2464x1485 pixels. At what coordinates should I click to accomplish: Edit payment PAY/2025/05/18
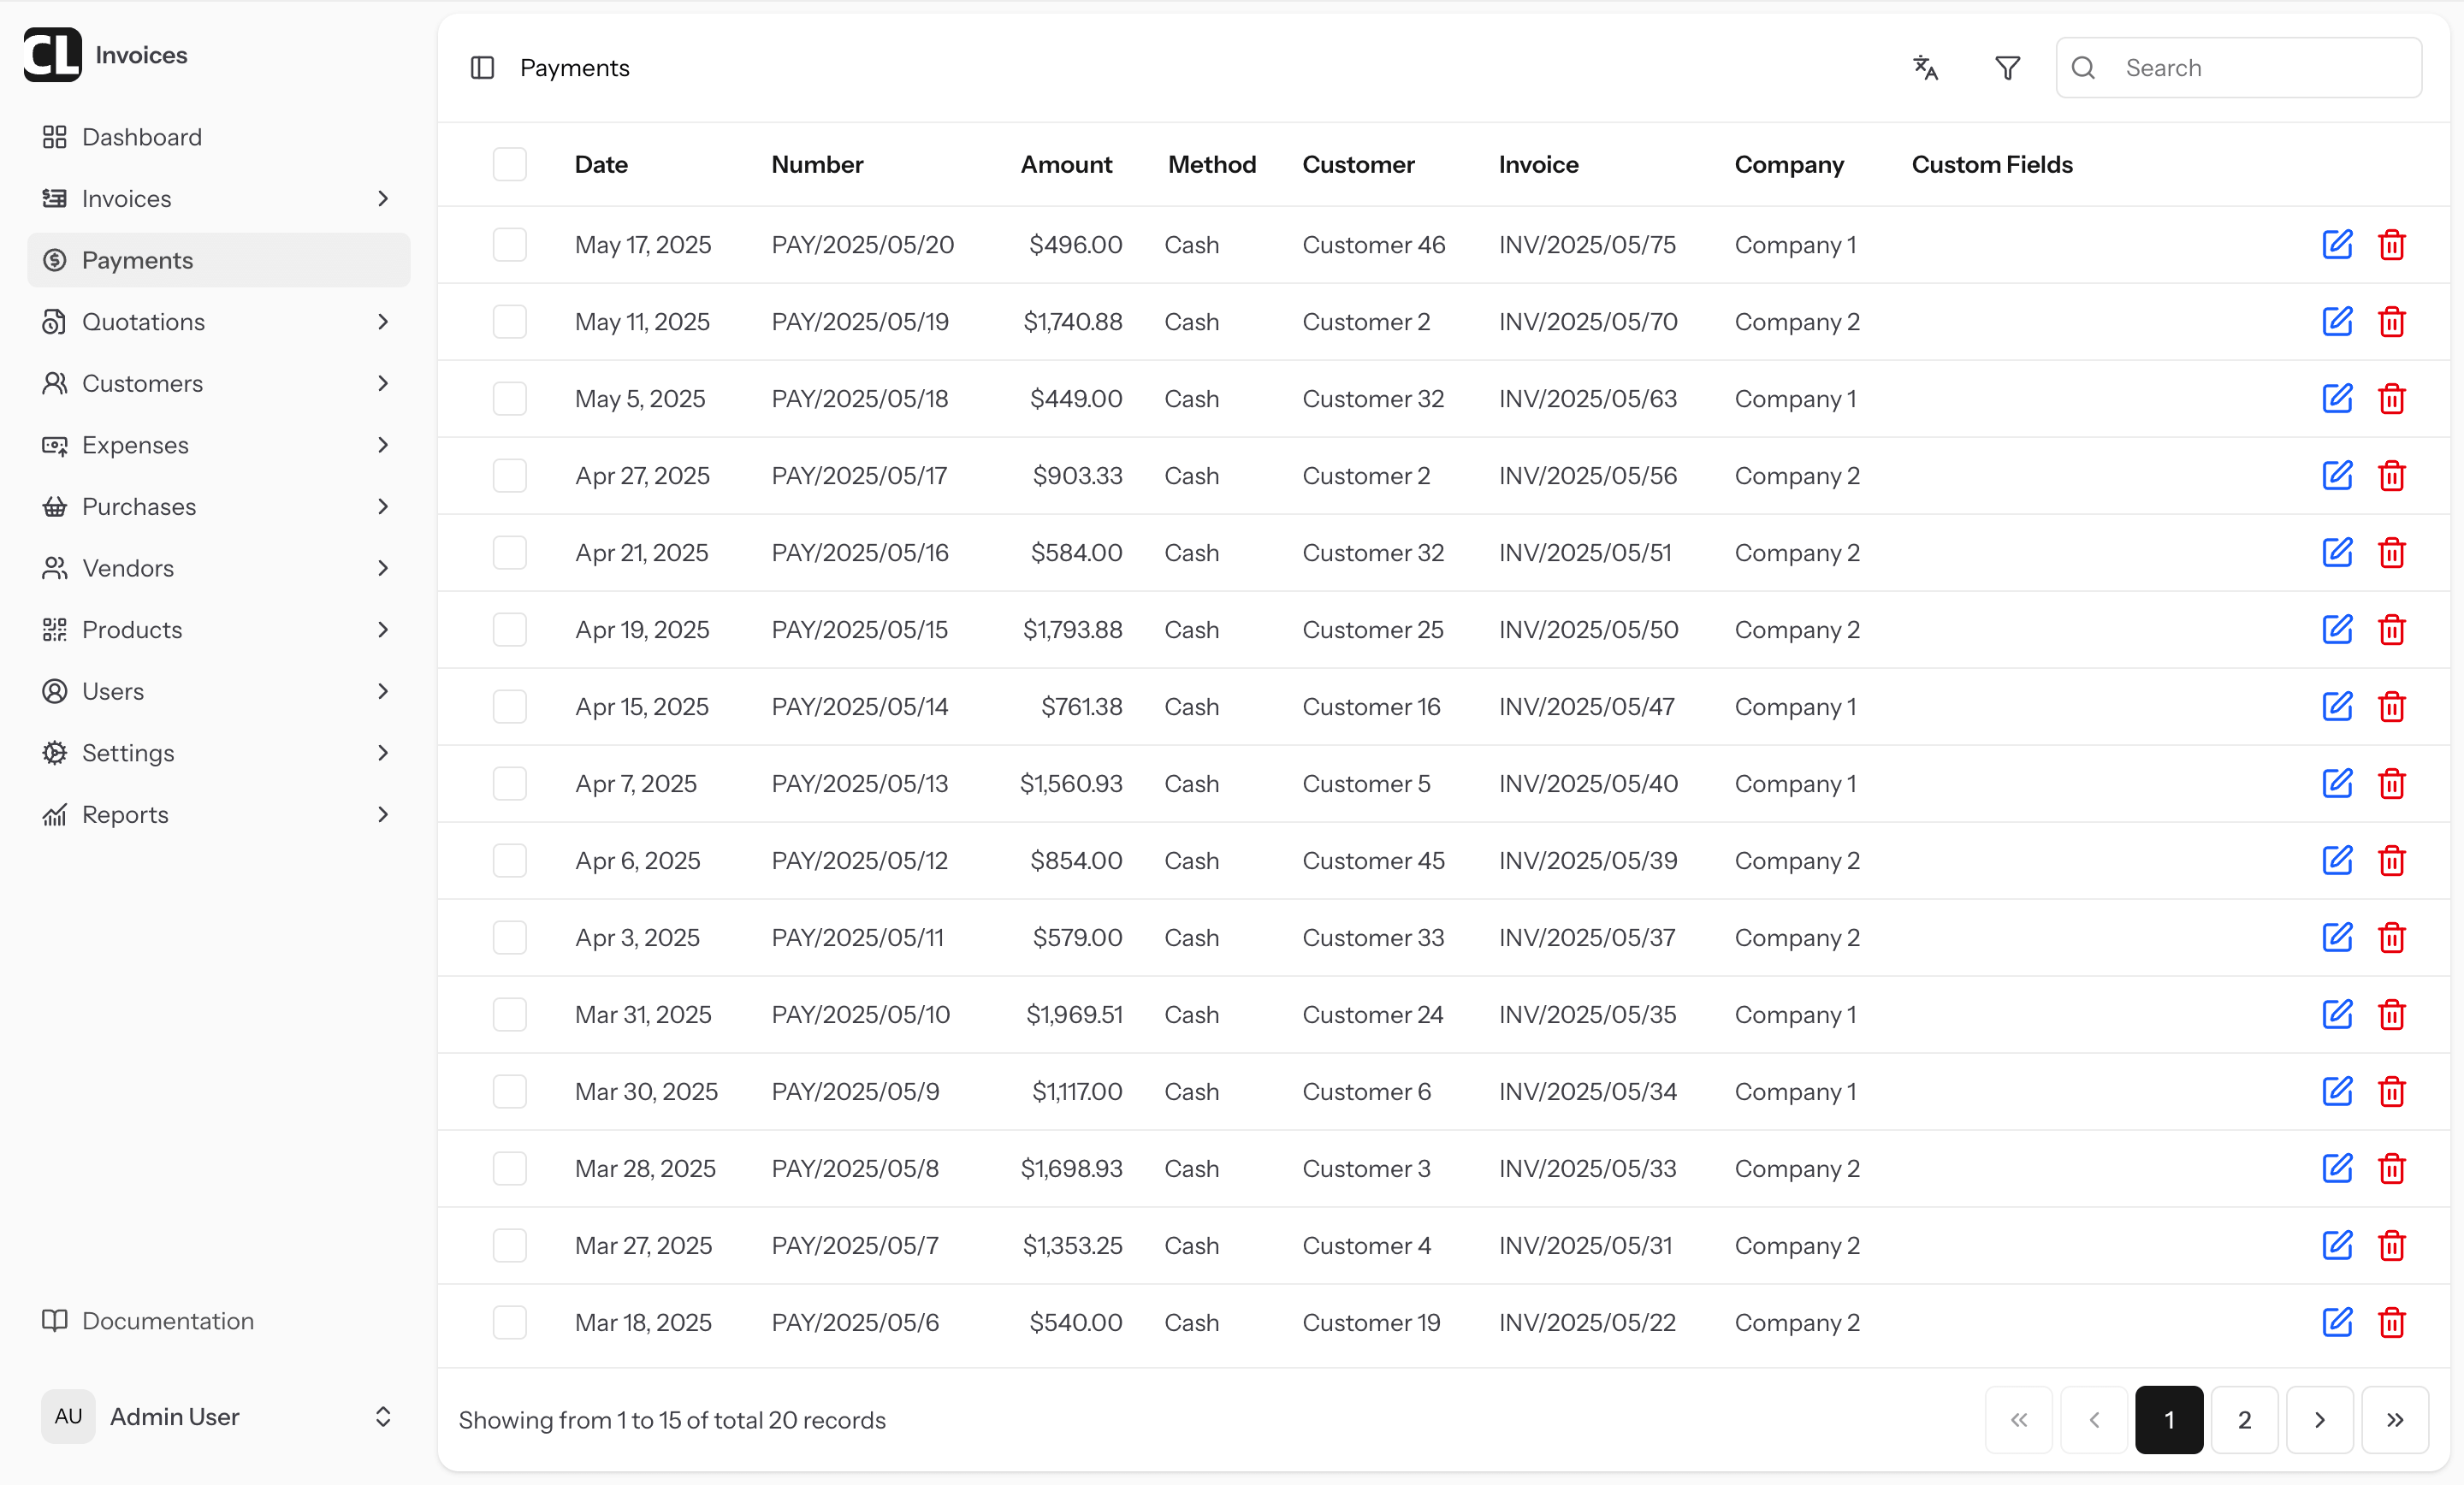click(2337, 398)
